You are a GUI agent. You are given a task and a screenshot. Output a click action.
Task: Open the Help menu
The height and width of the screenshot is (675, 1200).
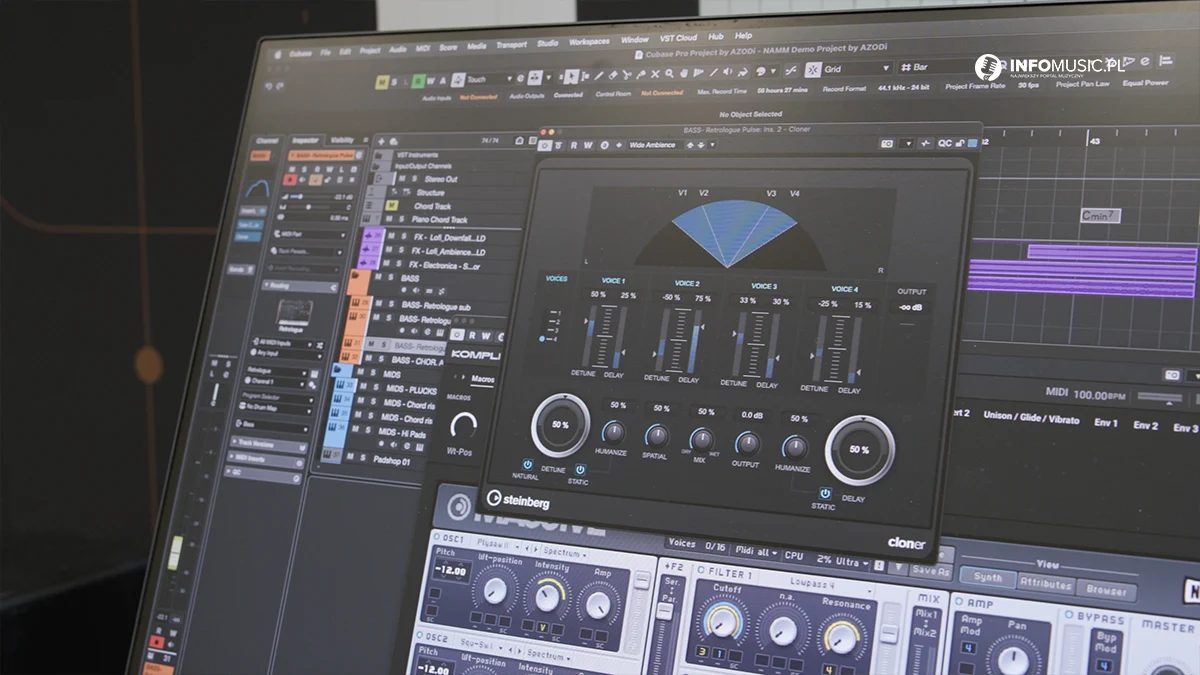(744, 37)
